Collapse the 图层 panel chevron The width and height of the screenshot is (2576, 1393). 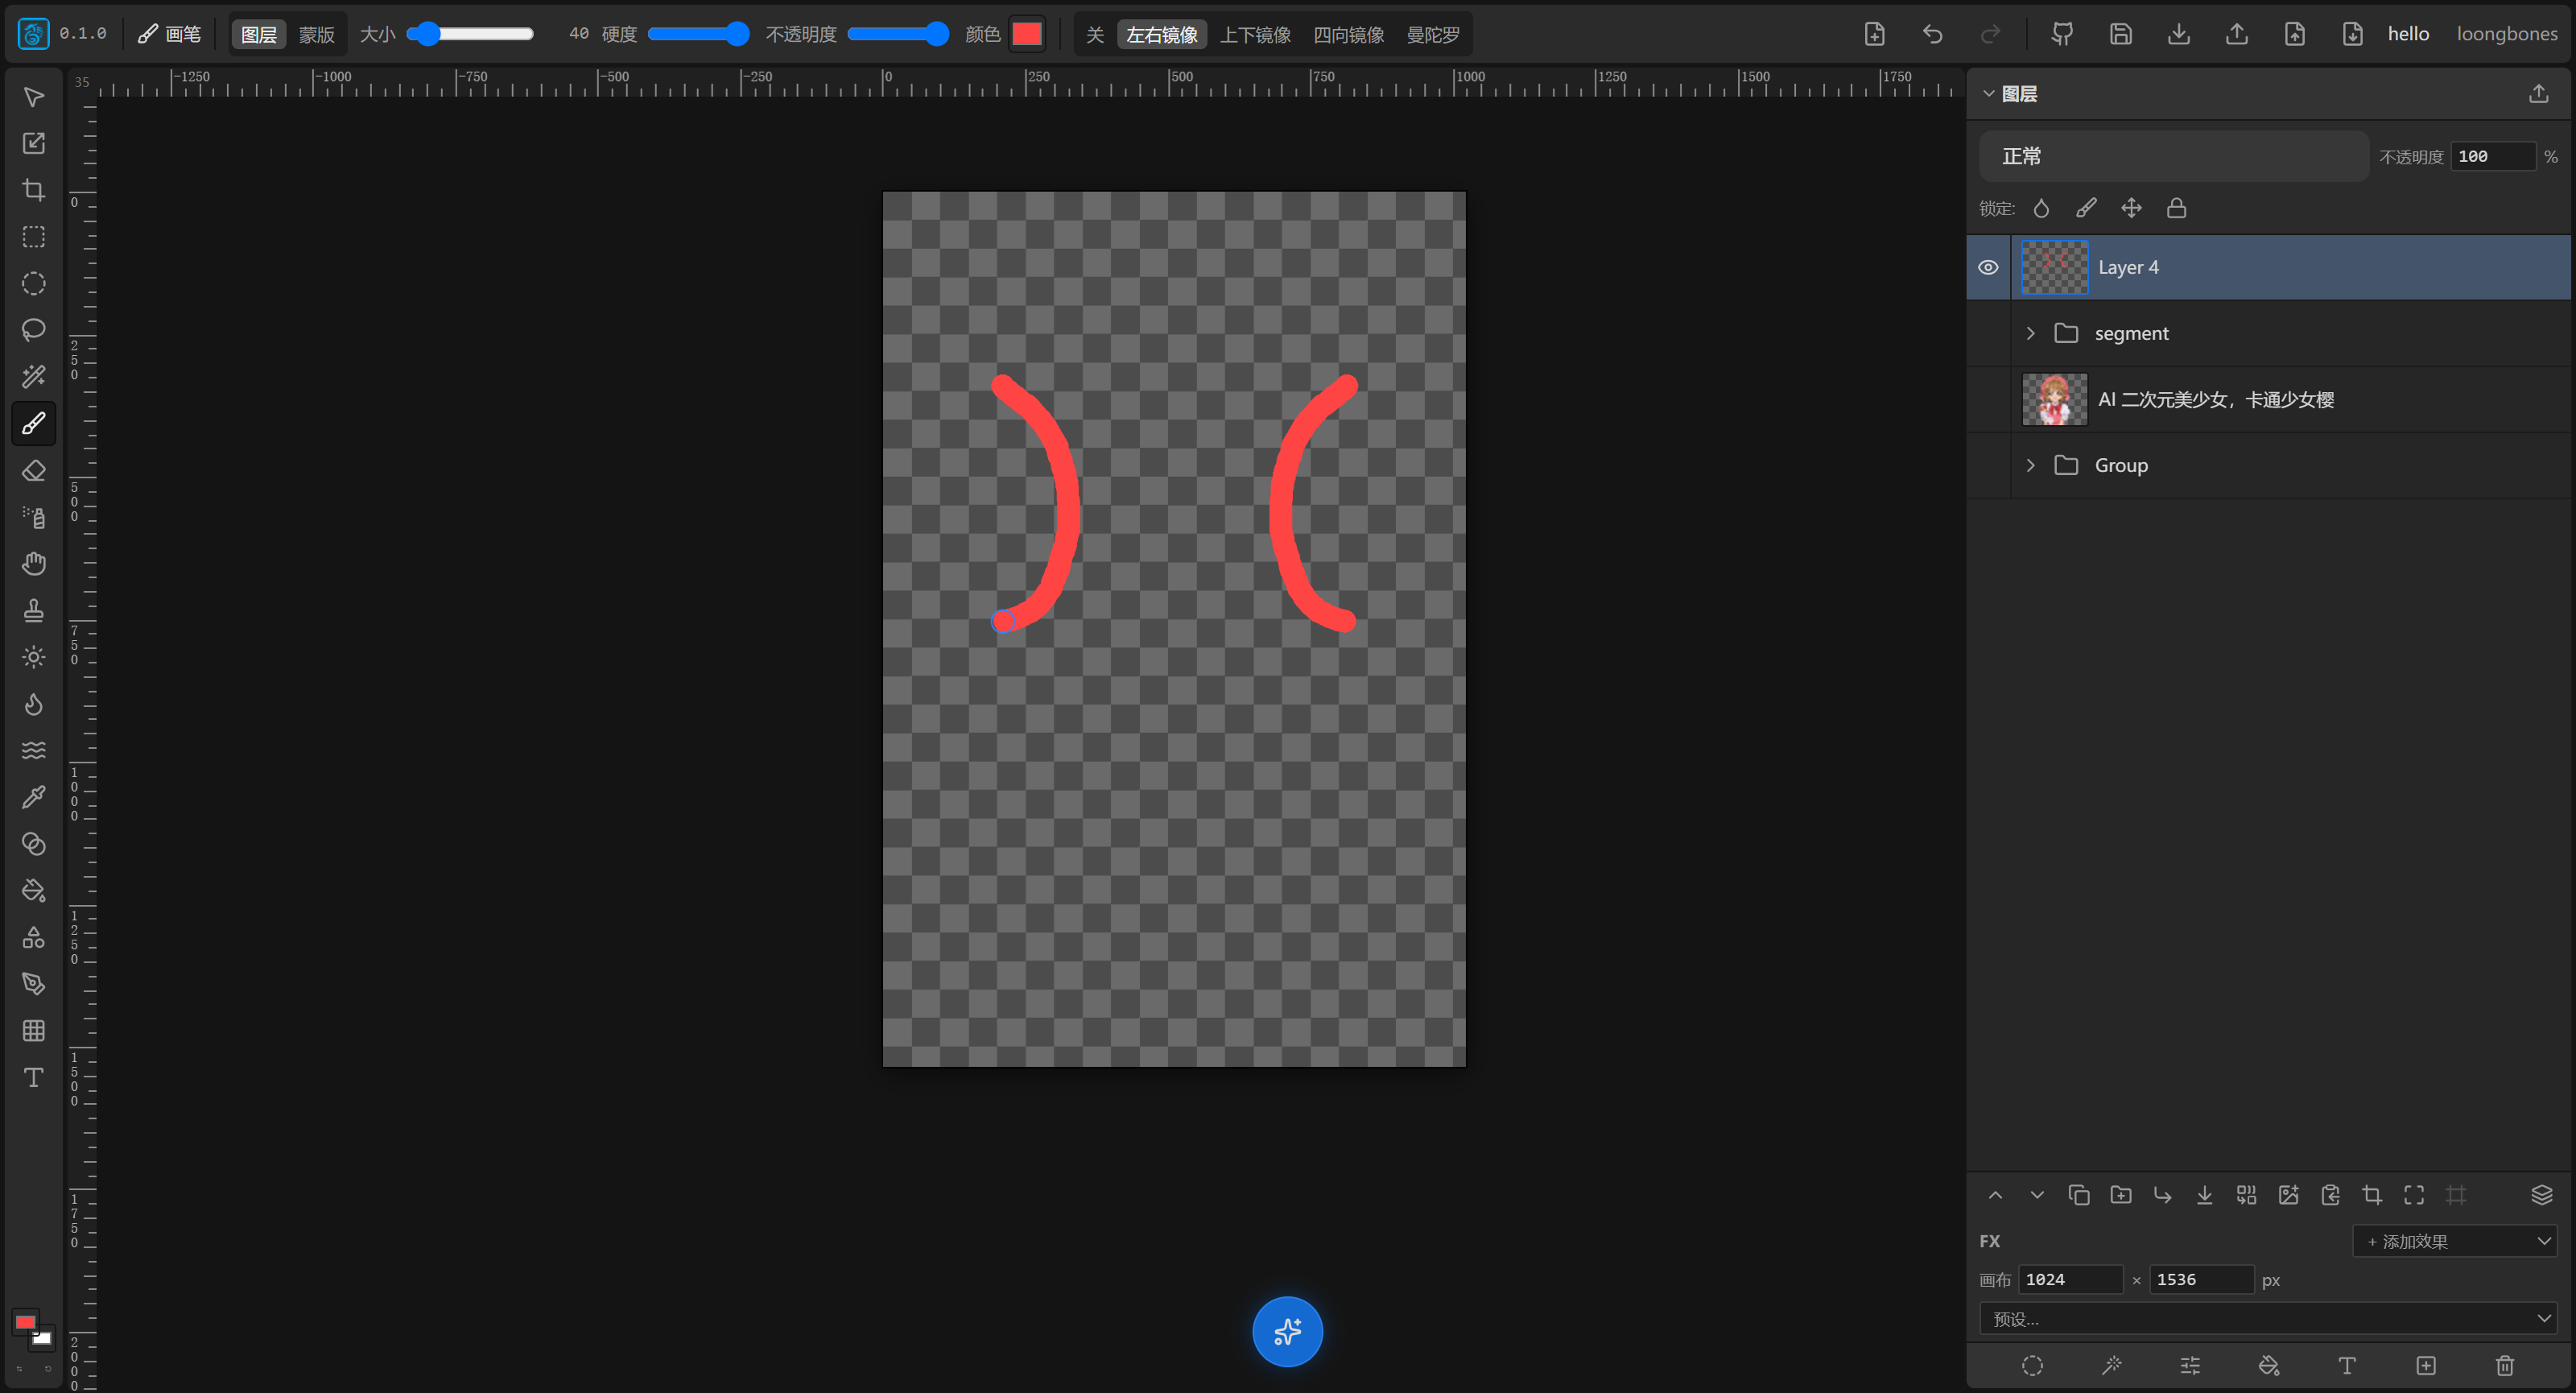1988,94
